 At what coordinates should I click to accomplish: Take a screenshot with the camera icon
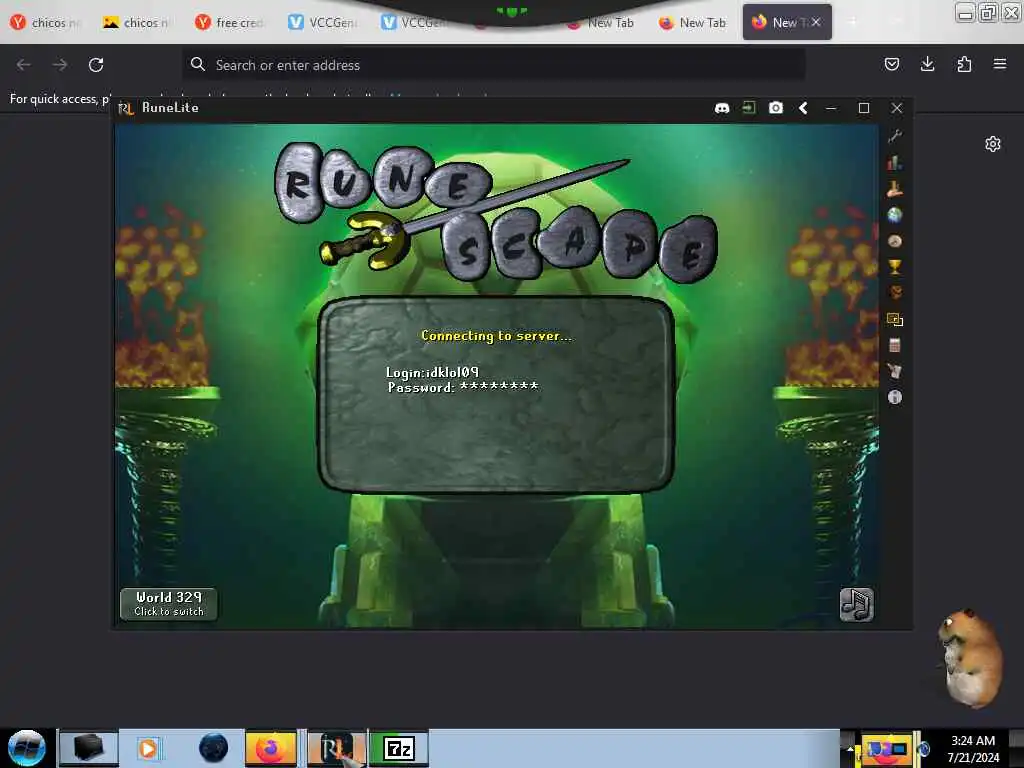(x=776, y=108)
